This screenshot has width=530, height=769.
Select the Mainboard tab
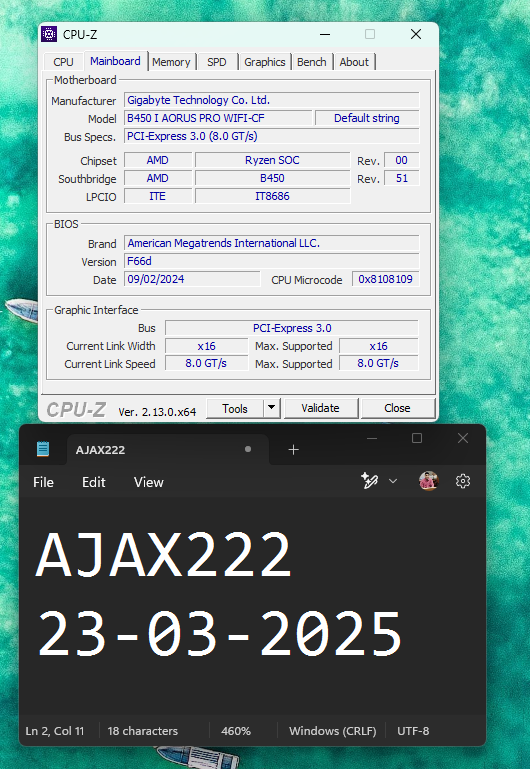pyautogui.click(x=115, y=61)
